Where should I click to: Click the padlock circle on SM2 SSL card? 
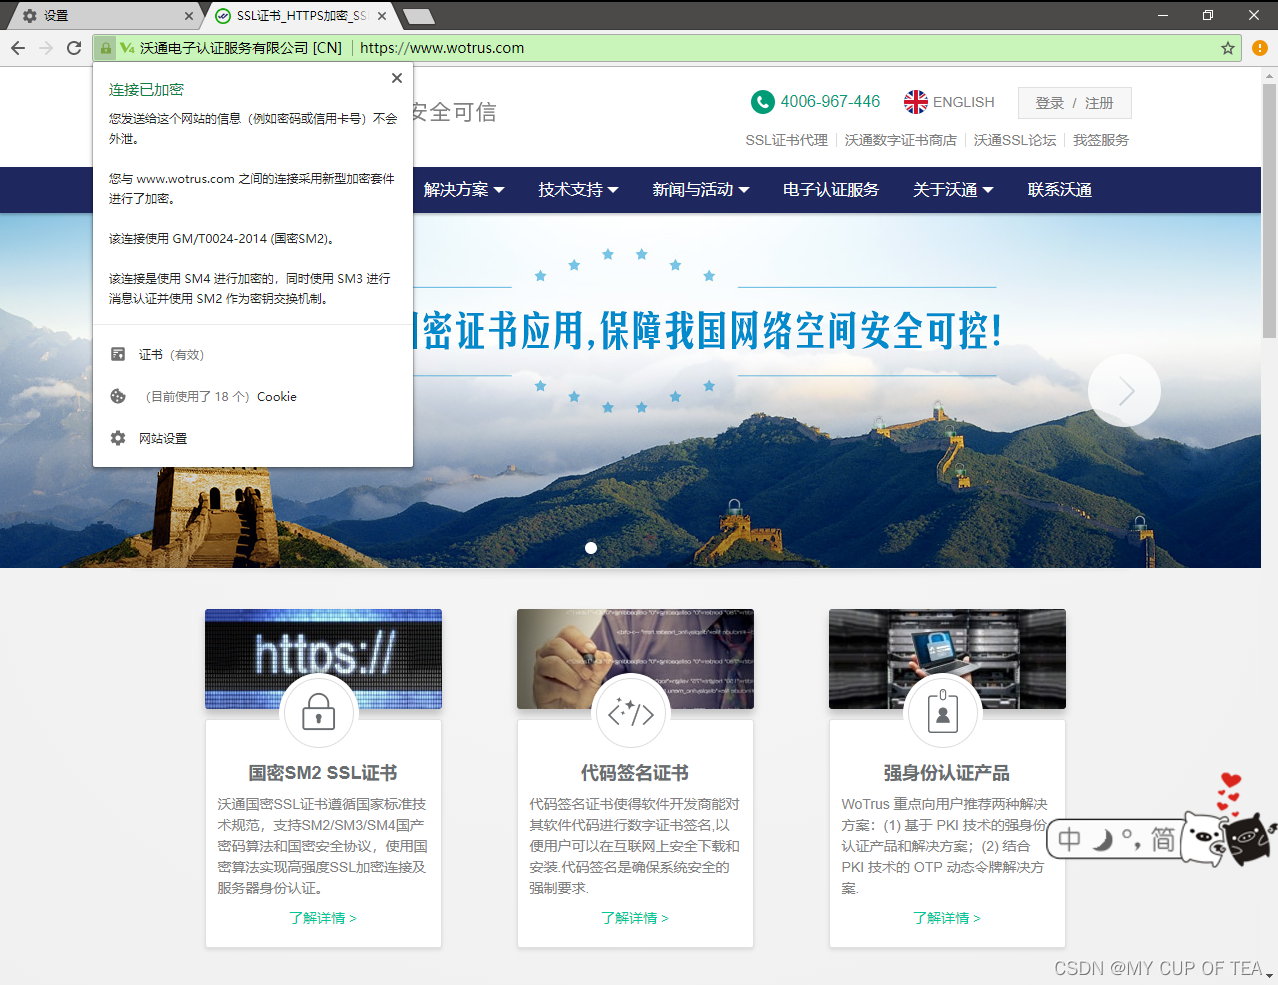318,712
